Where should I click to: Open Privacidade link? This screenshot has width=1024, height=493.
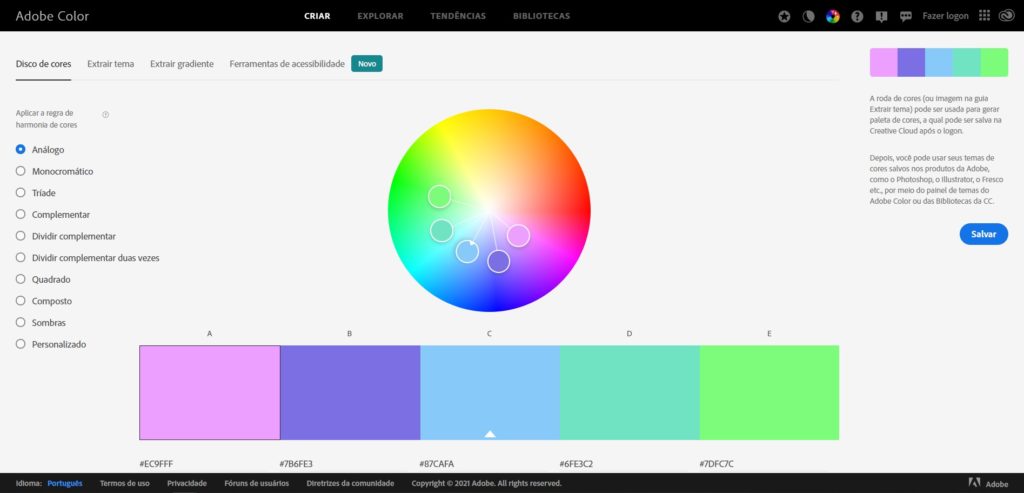(x=187, y=483)
